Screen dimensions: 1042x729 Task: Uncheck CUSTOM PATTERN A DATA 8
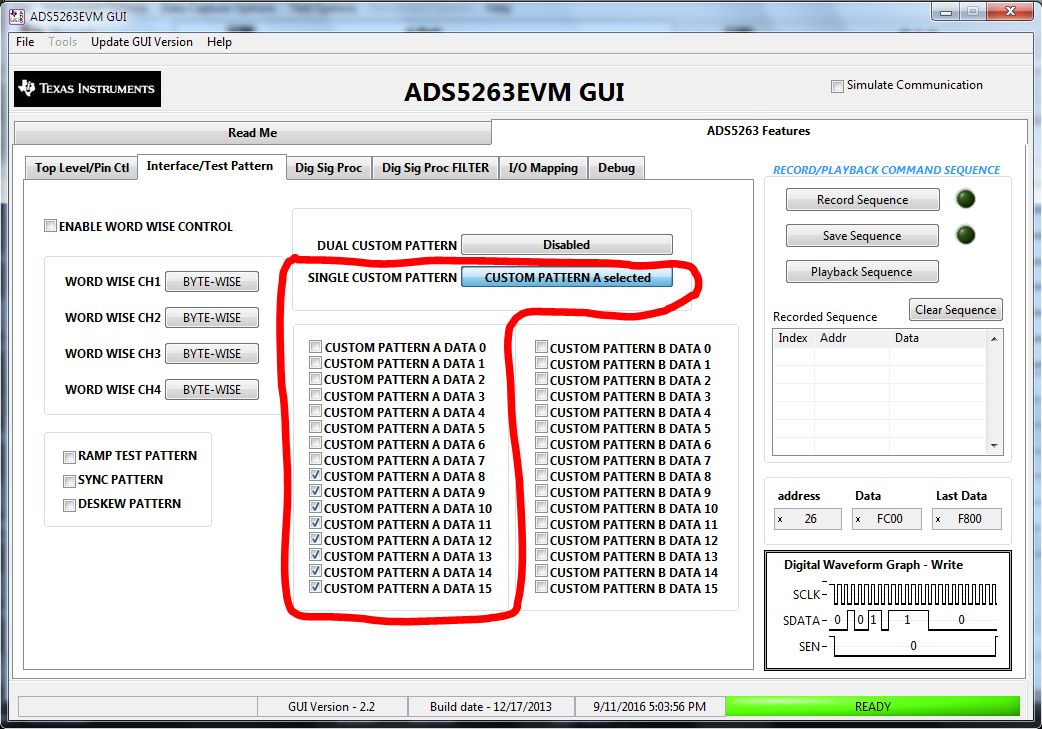click(x=316, y=475)
